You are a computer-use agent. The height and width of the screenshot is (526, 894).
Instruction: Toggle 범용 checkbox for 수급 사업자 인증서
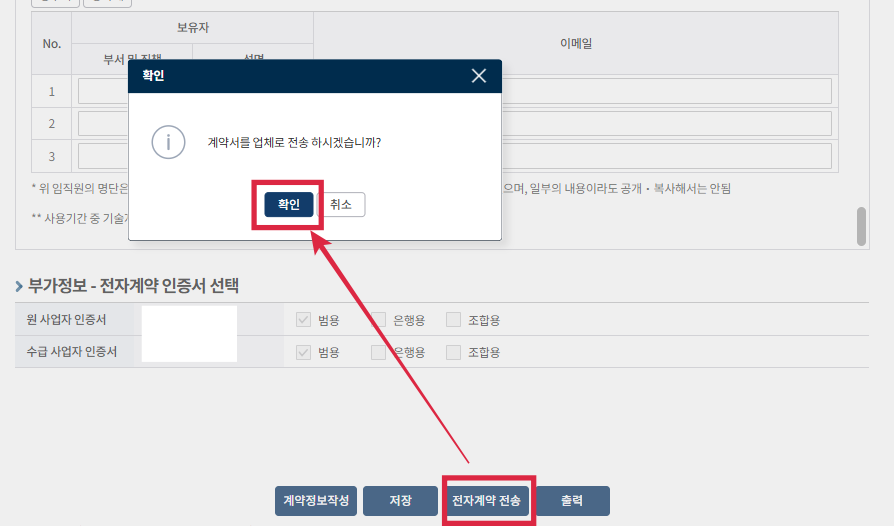tap(303, 352)
